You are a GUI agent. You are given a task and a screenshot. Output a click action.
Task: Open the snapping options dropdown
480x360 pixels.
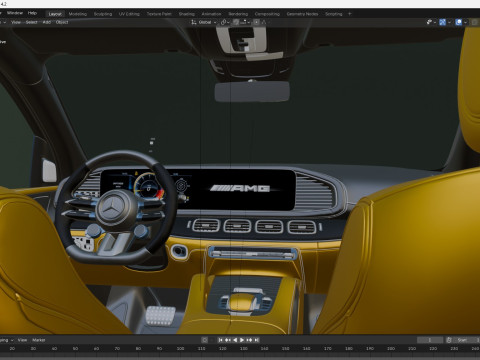click(x=245, y=22)
